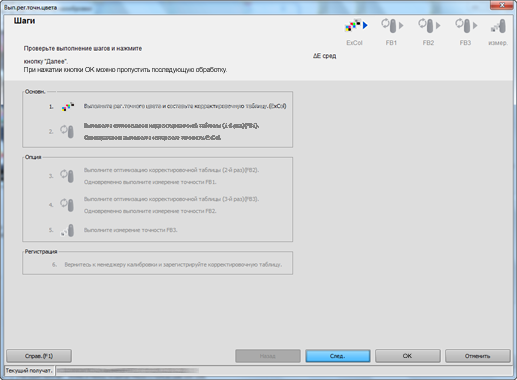Click step 4 line about FB2 accuracy measurement

pos(150,211)
